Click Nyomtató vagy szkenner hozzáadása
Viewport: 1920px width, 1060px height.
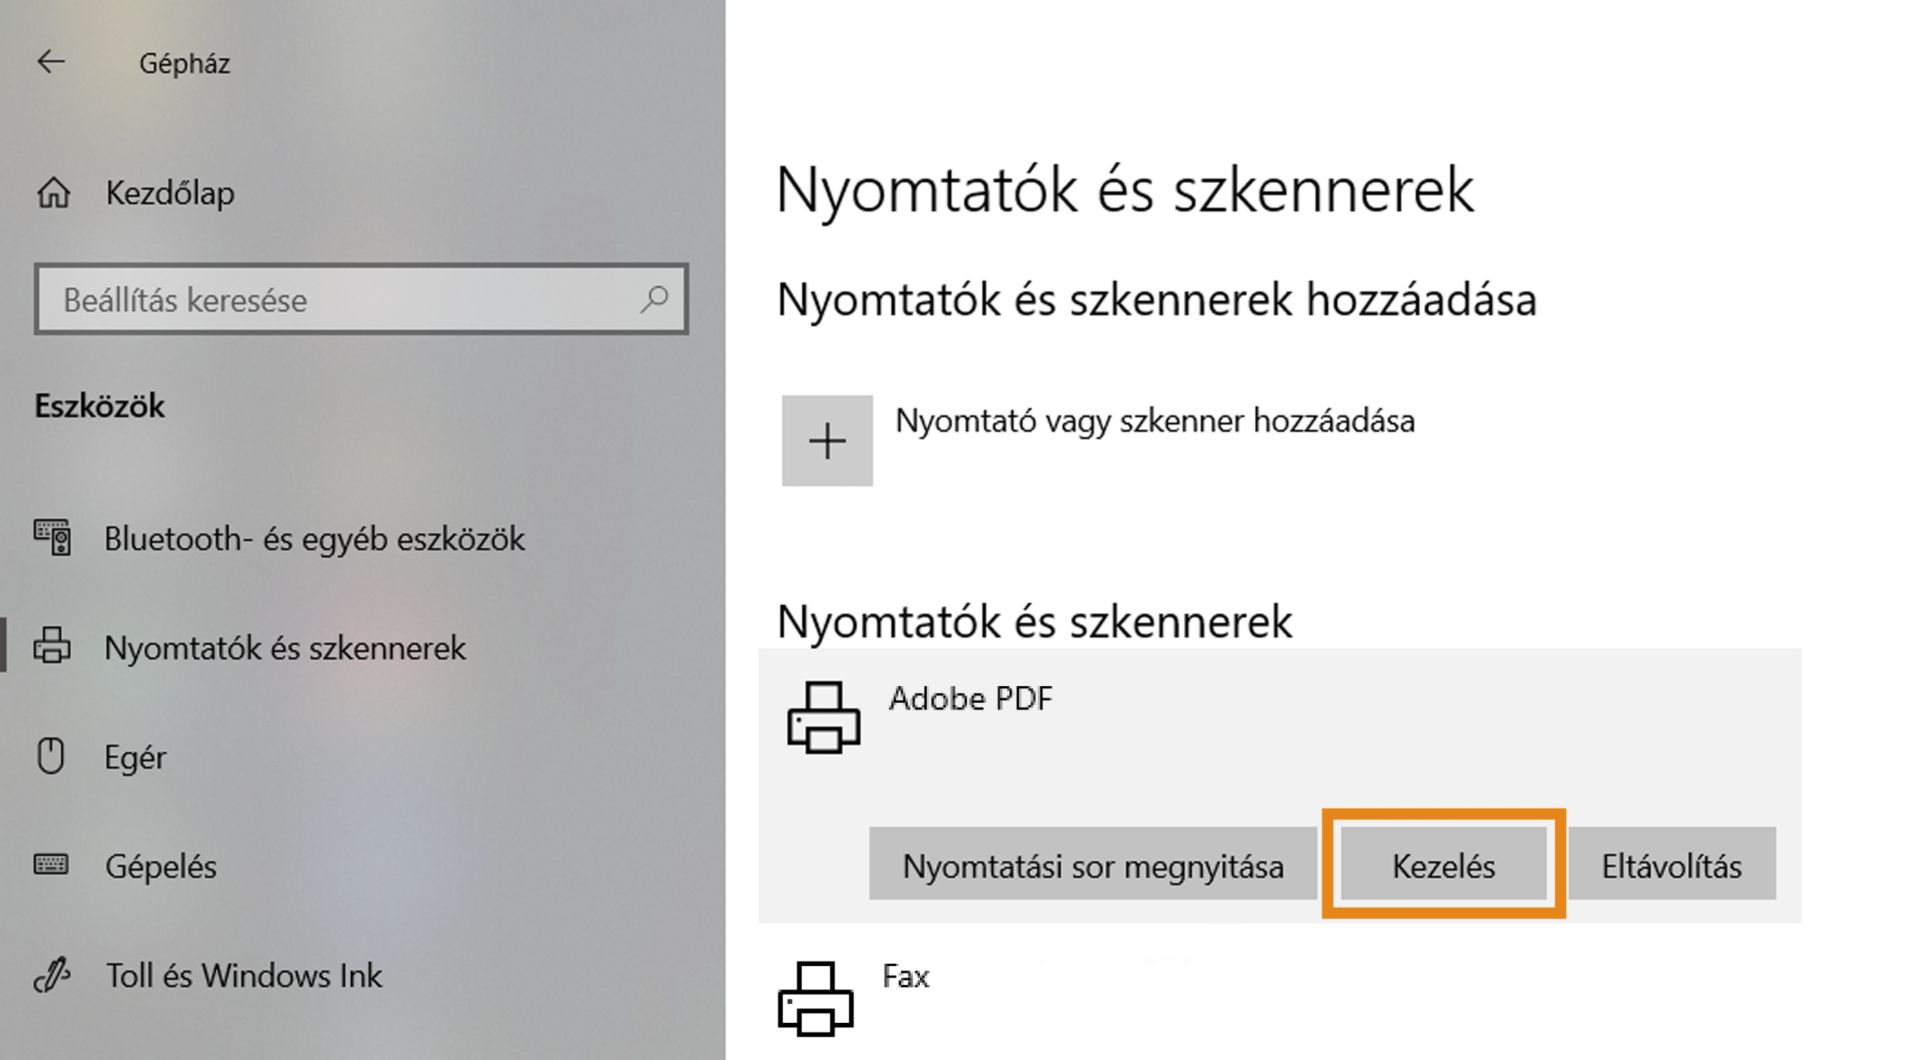1153,421
